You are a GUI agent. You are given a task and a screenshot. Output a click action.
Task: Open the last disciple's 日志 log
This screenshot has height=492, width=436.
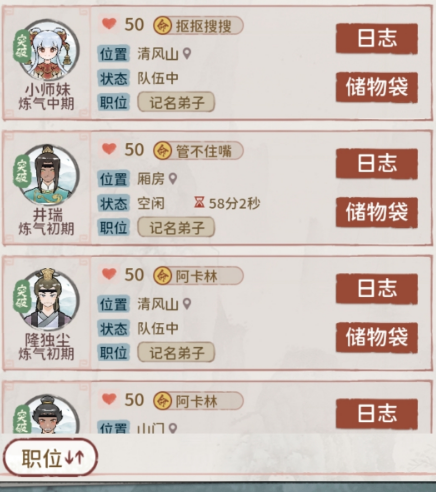[x=377, y=414]
